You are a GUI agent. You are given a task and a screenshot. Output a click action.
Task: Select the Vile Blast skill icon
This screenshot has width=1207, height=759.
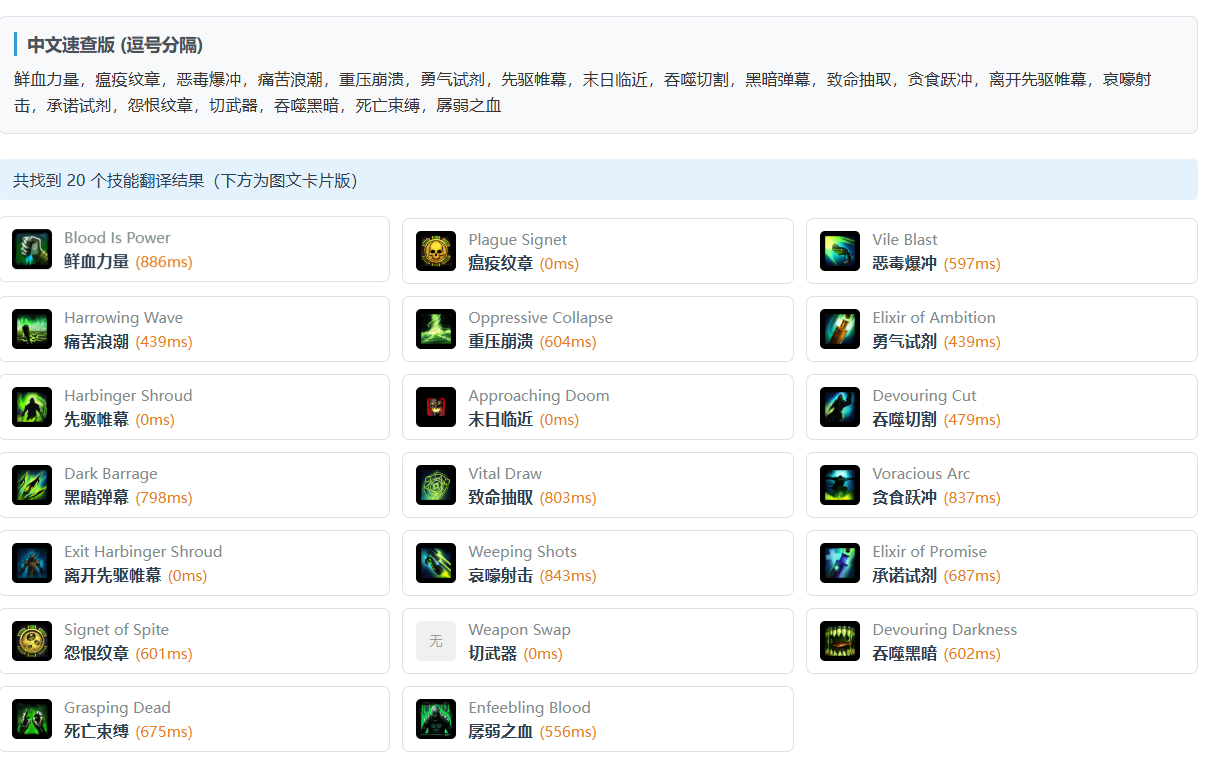click(x=840, y=252)
